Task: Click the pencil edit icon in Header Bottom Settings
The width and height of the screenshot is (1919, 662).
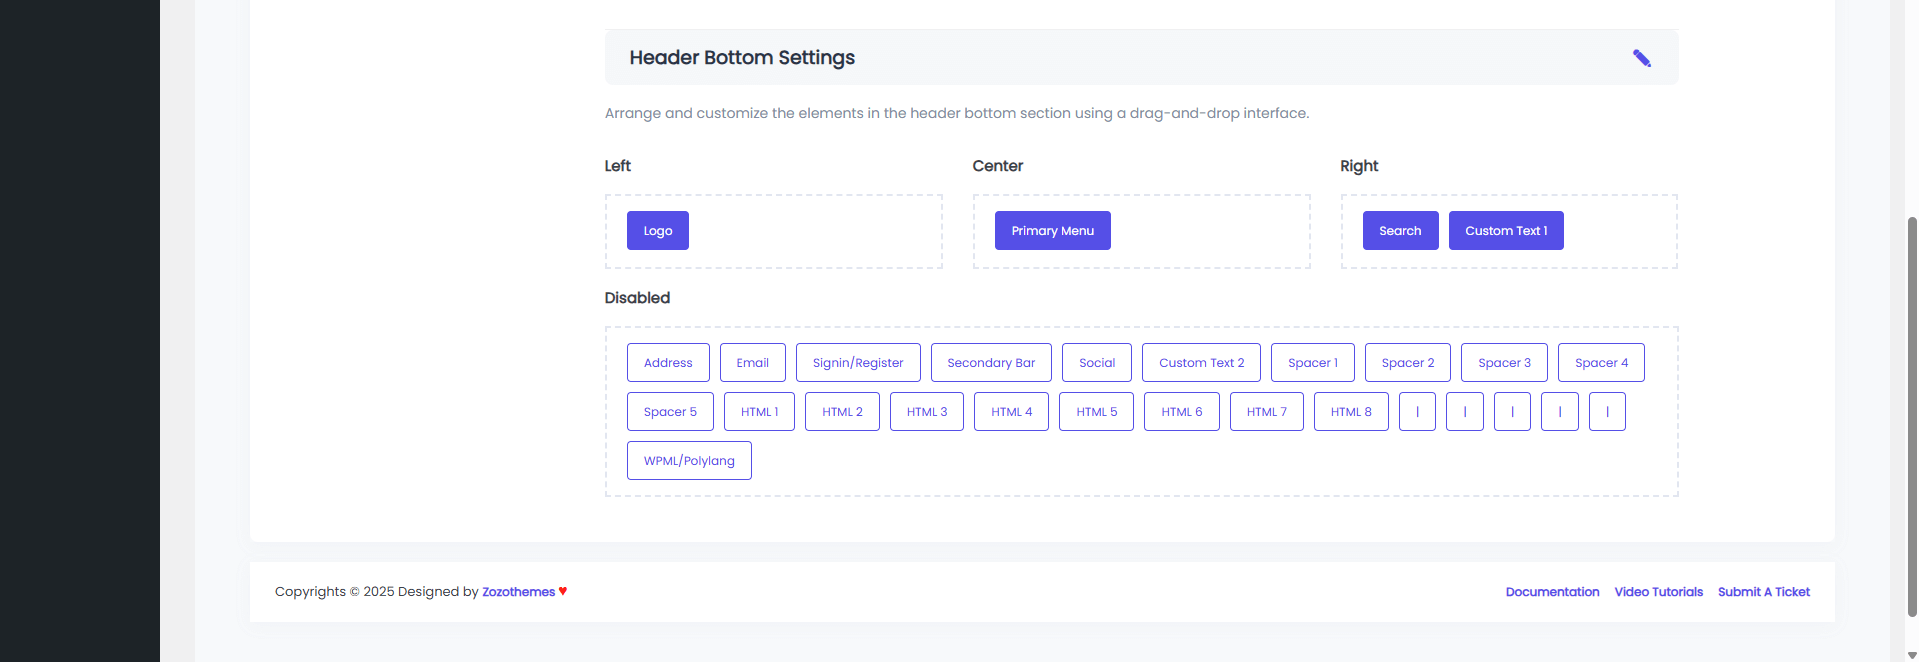Action: coord(1641,58)
